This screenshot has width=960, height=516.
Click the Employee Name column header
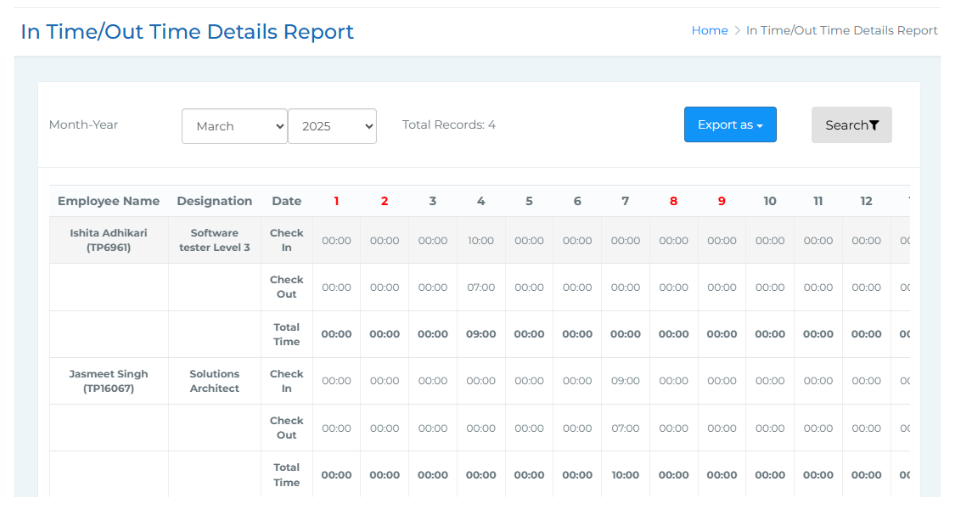tap(109, 201)
